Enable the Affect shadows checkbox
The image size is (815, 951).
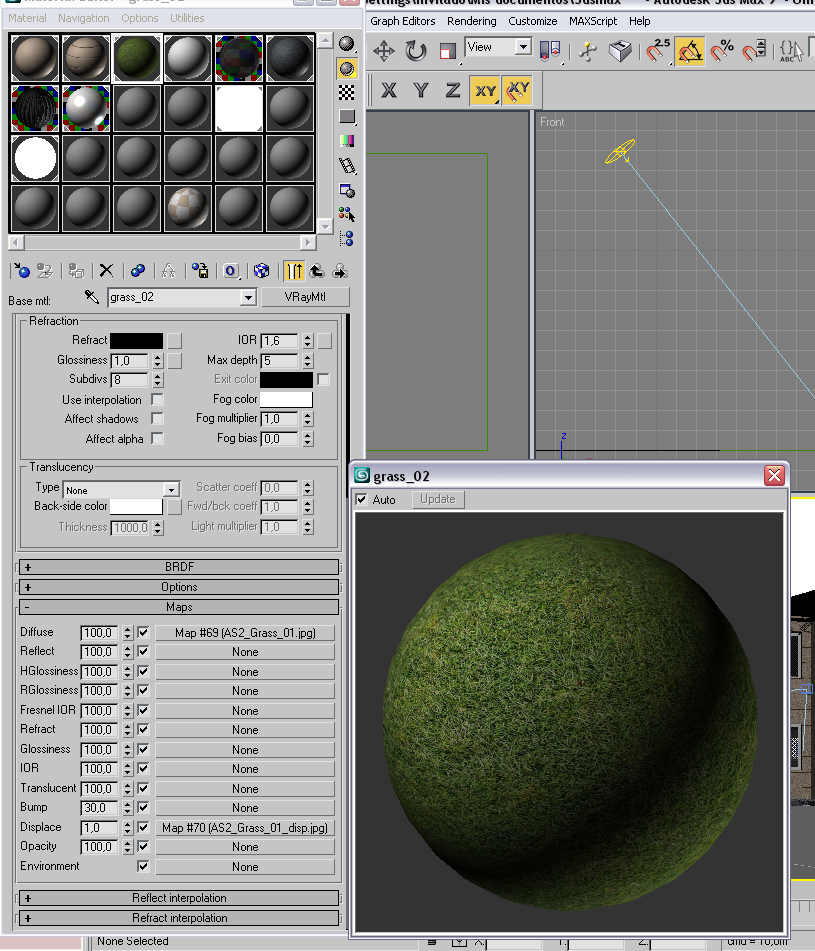(x=157, y=418)
